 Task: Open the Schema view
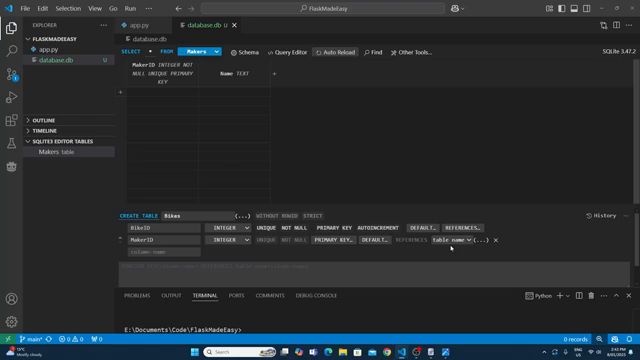[x=245, y=52]
